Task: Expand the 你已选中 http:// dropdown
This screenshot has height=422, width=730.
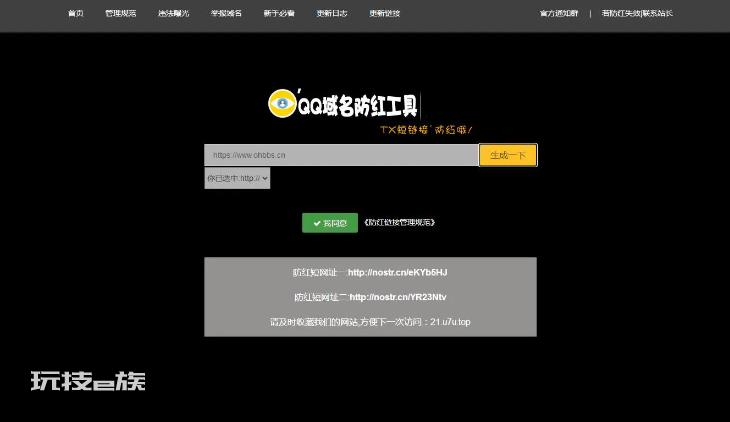Action: [237, 178]
